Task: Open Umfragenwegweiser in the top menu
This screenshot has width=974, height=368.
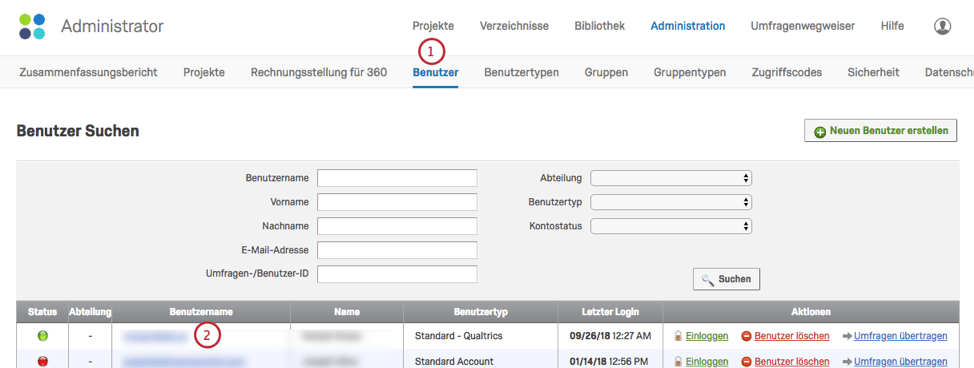Action: (x=803, y=26)
